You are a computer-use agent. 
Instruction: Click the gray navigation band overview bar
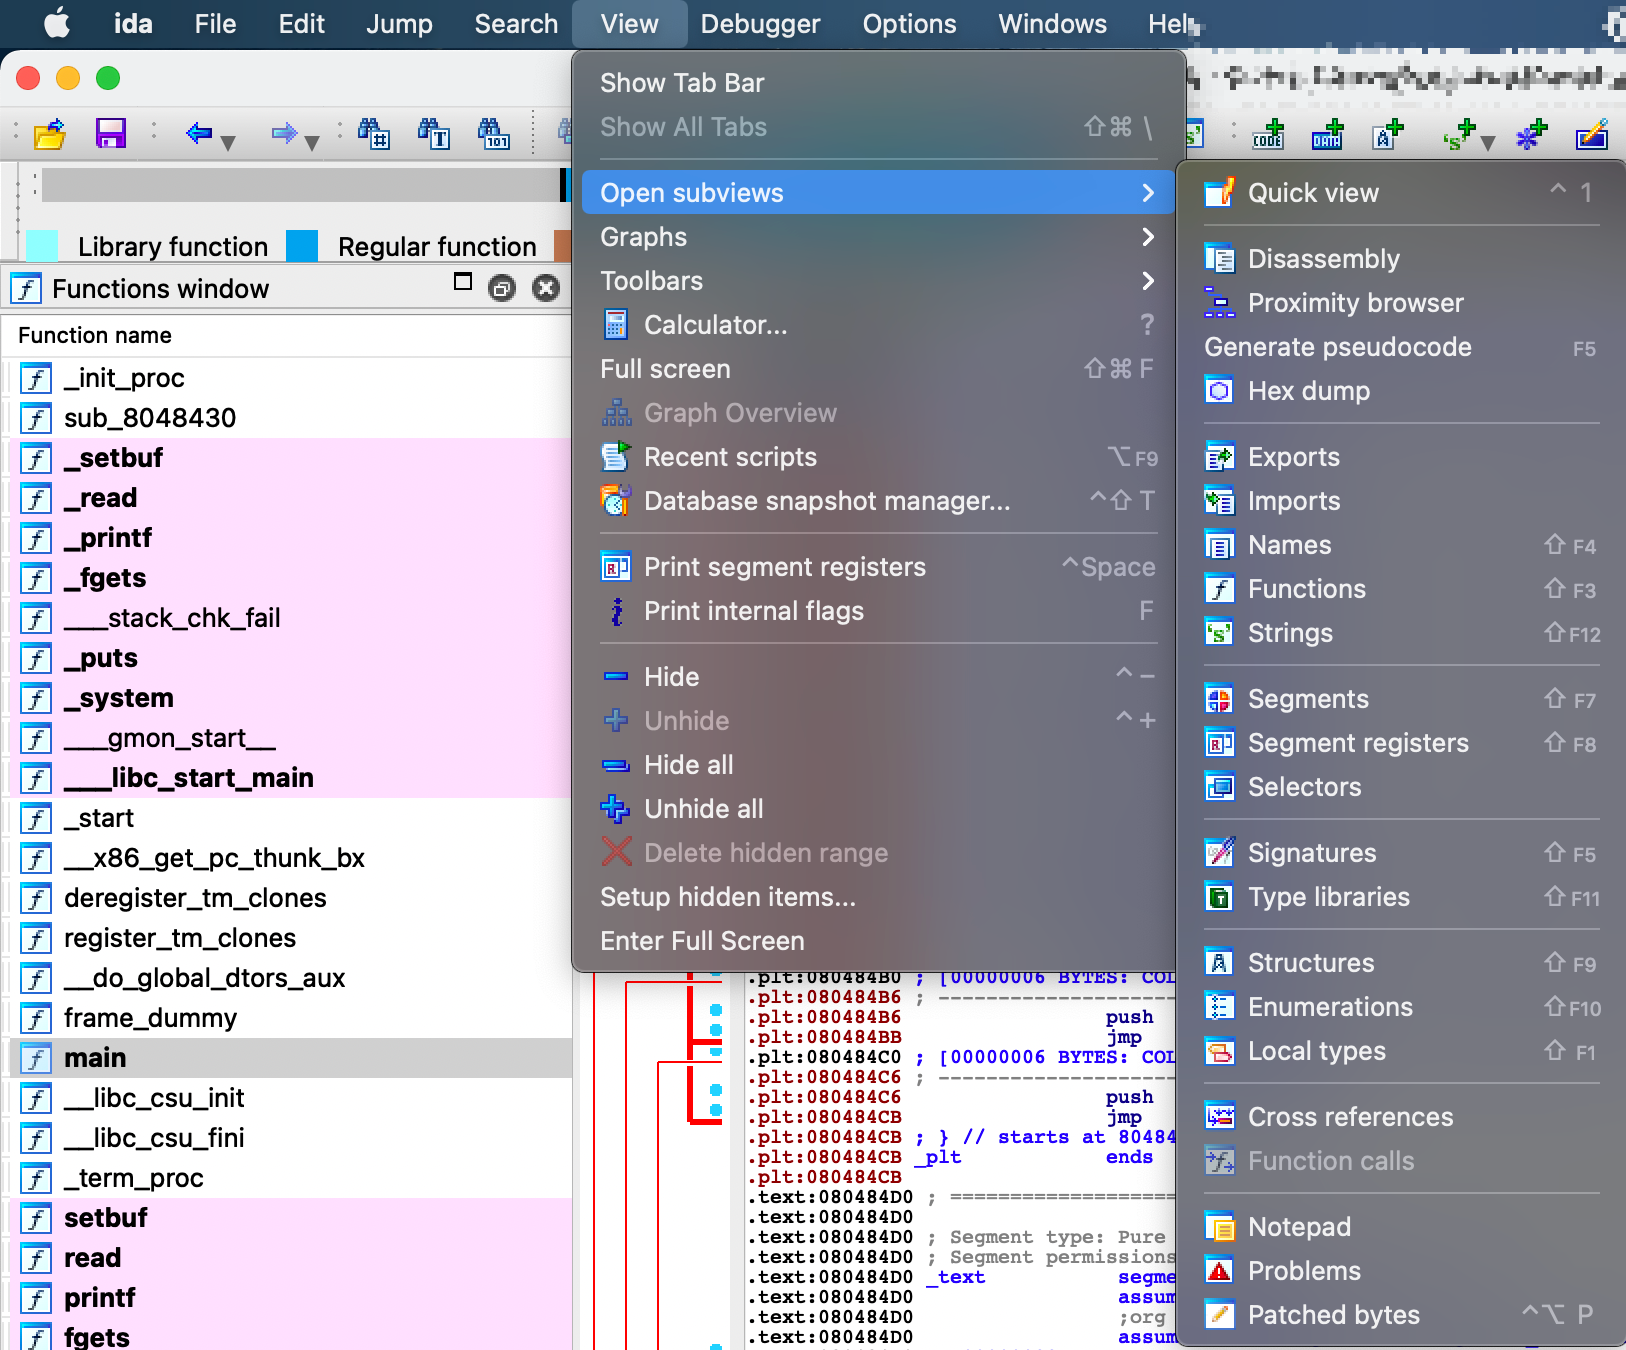coord(303,185)
